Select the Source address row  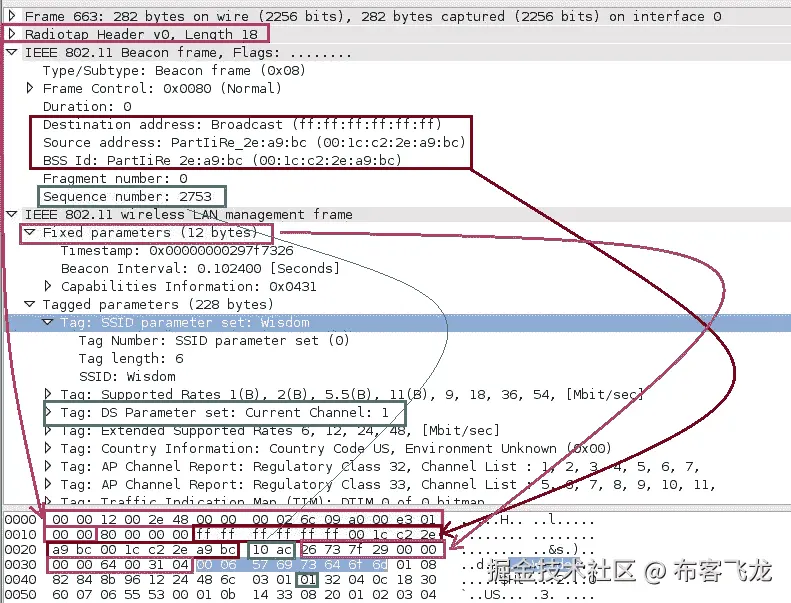click(x=254, y=142)
